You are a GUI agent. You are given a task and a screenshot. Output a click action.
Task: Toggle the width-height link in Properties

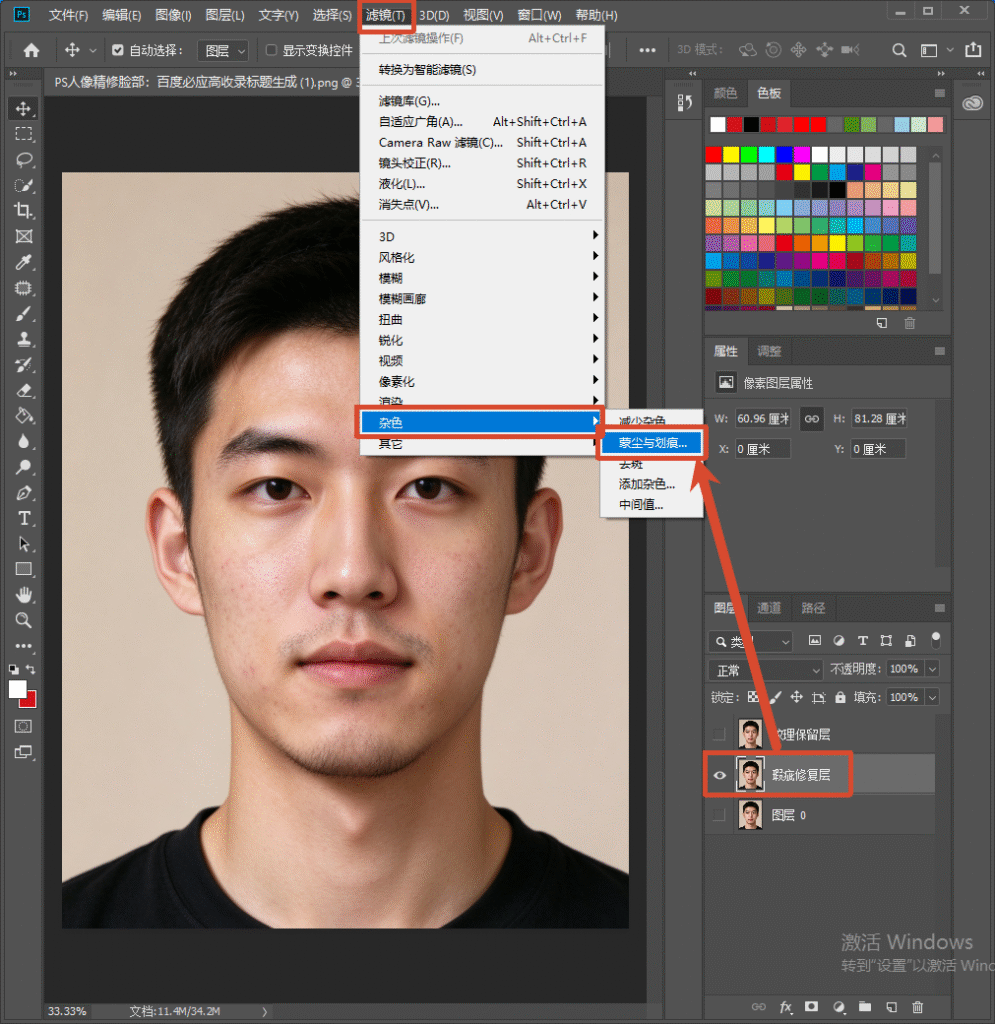tap(812, 419)
